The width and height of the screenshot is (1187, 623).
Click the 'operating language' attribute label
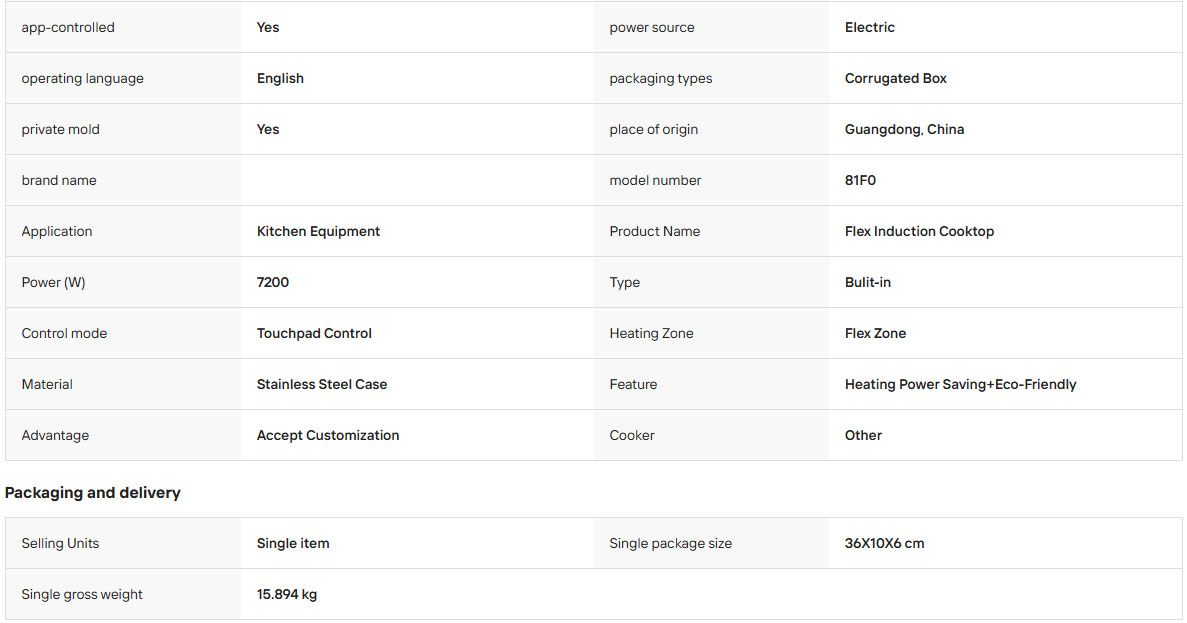(83, 79)
